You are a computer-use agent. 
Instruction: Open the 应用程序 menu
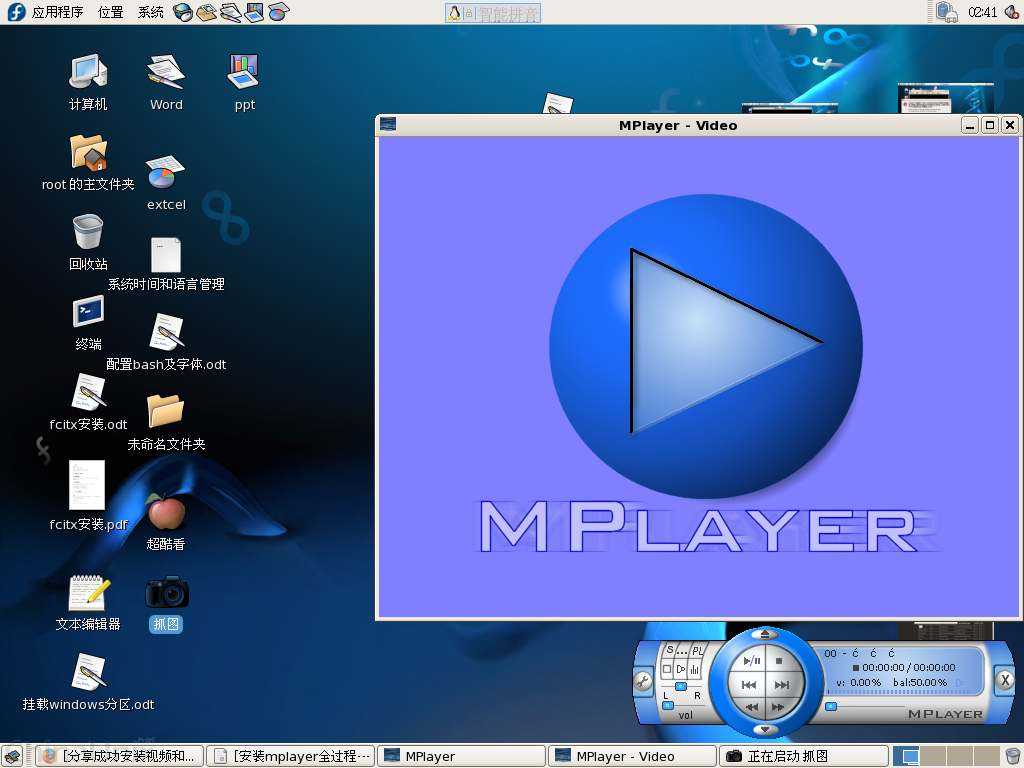tap(59, 13)
